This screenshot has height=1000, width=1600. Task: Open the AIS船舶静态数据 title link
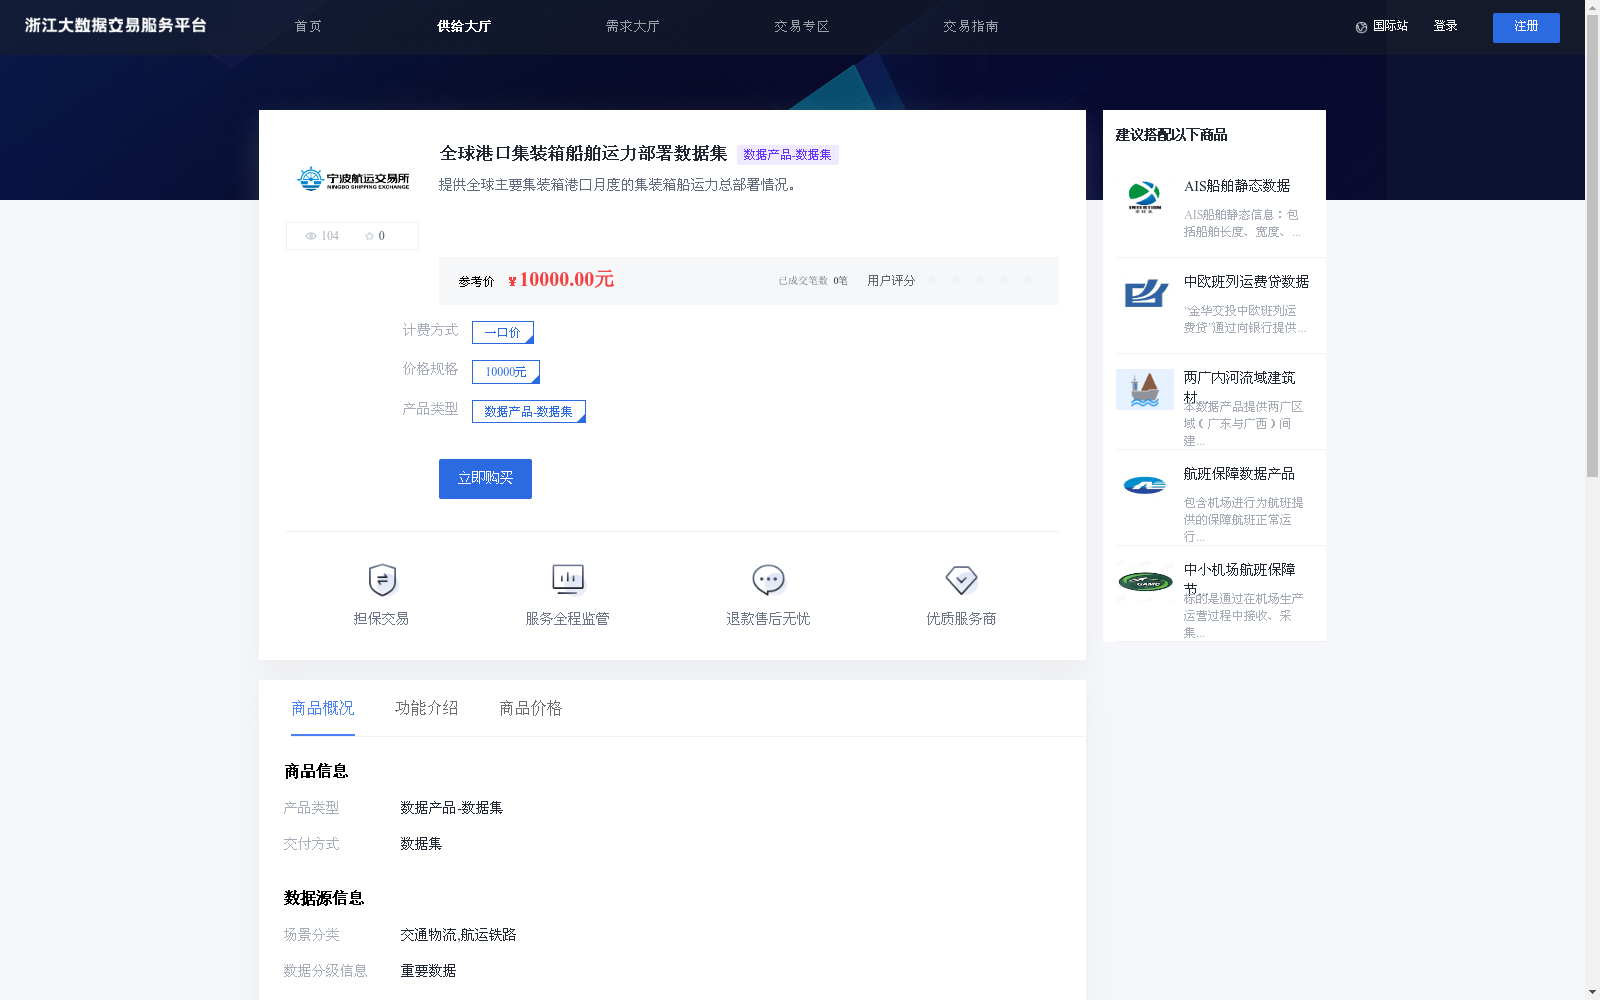pyautogui.click(x=1237, y=186)
